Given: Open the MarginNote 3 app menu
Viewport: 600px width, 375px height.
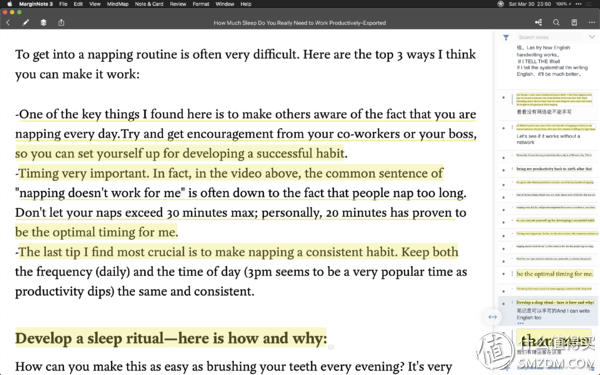Looking at the screenshot, I should point(36,4).
